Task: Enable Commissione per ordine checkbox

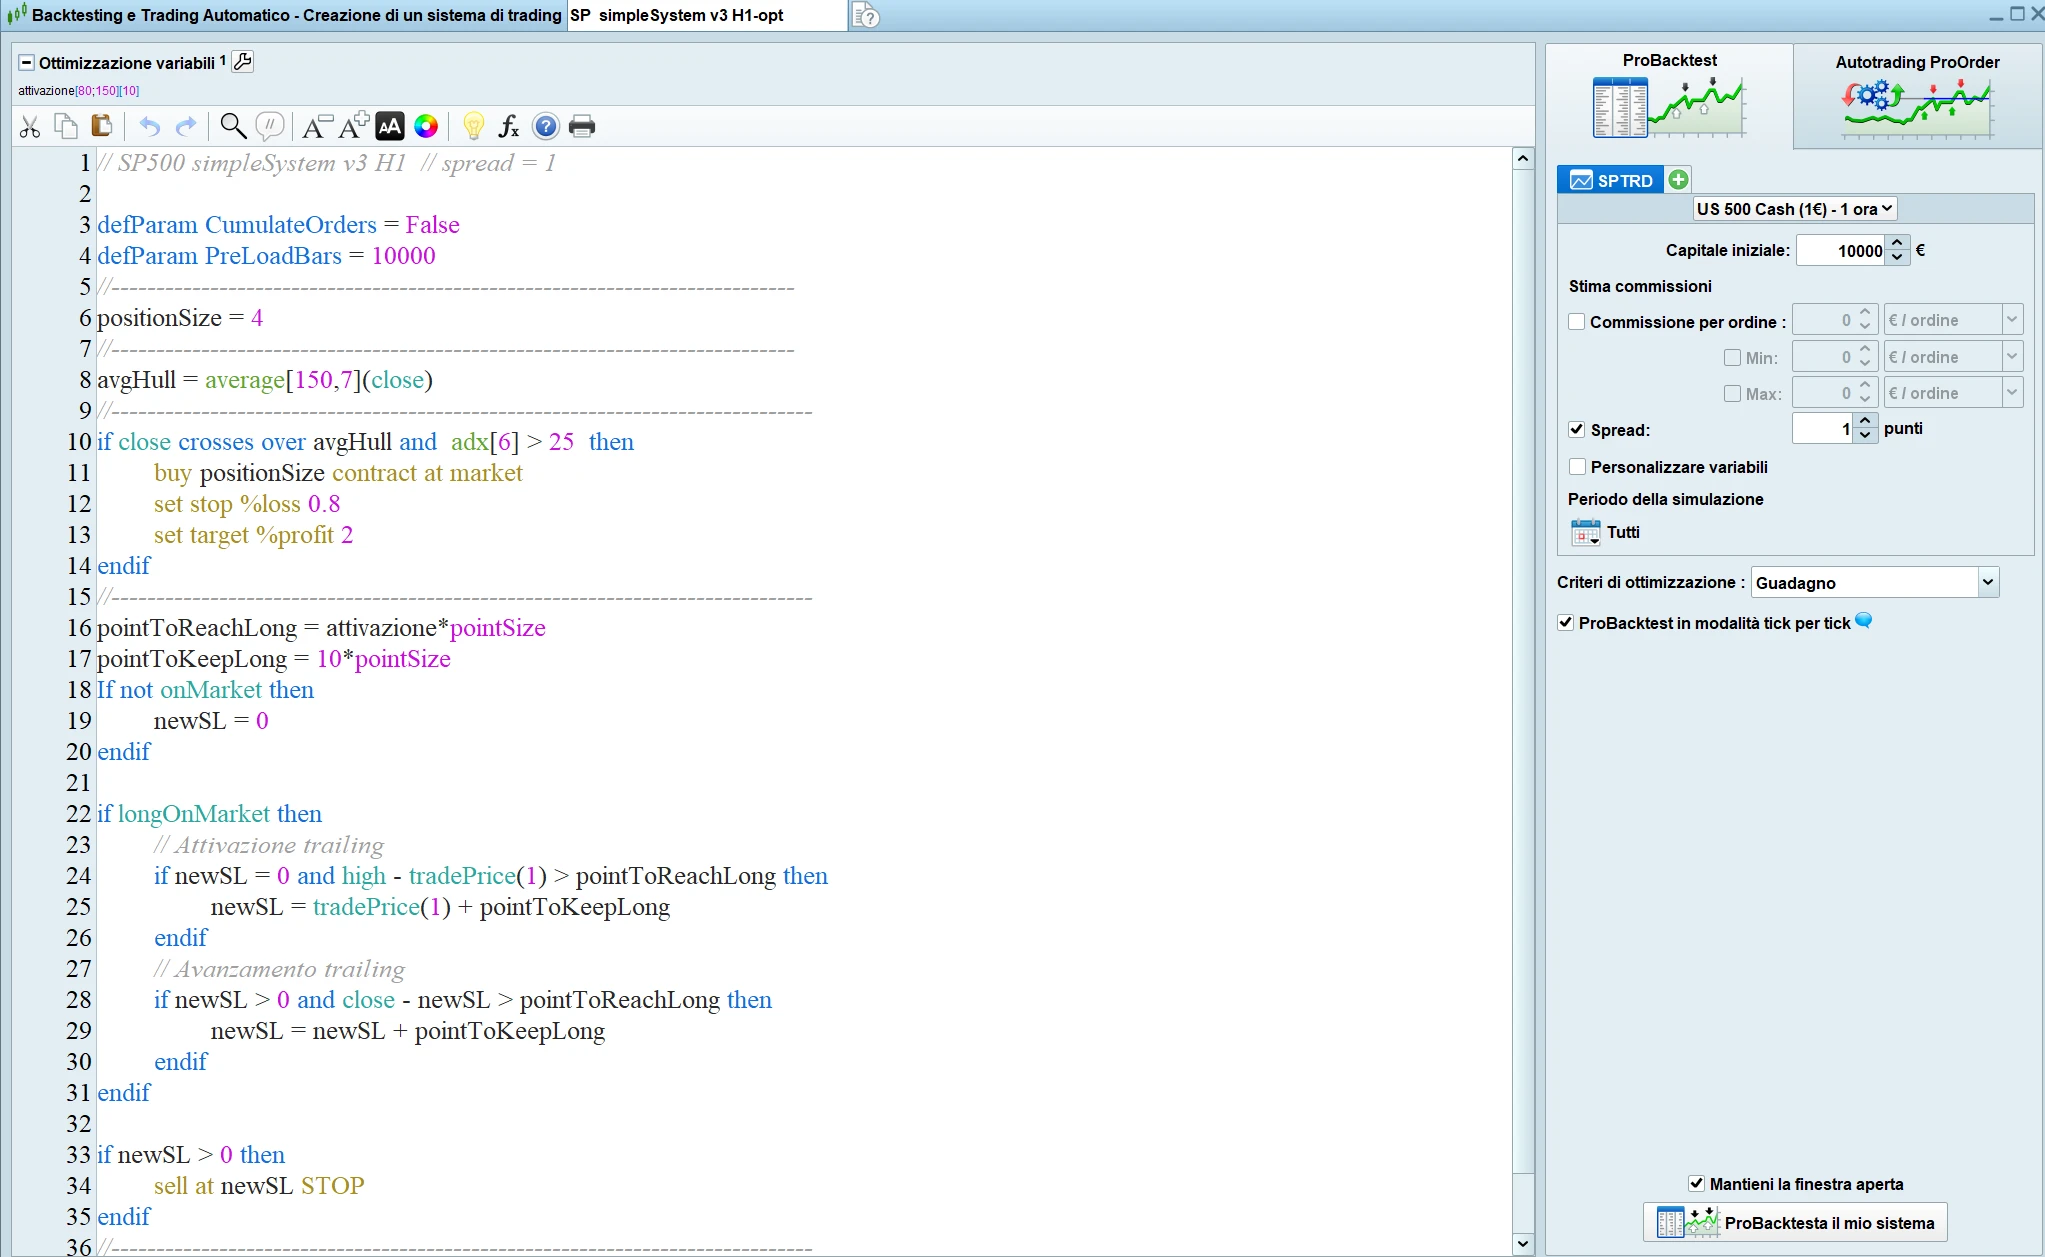Action: click(x=1577, y=322)
